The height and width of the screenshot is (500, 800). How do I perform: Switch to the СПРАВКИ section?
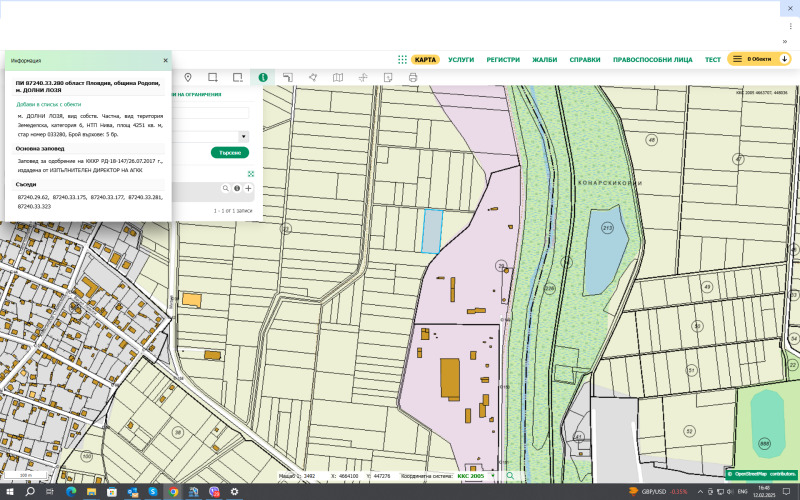[585, 60]
